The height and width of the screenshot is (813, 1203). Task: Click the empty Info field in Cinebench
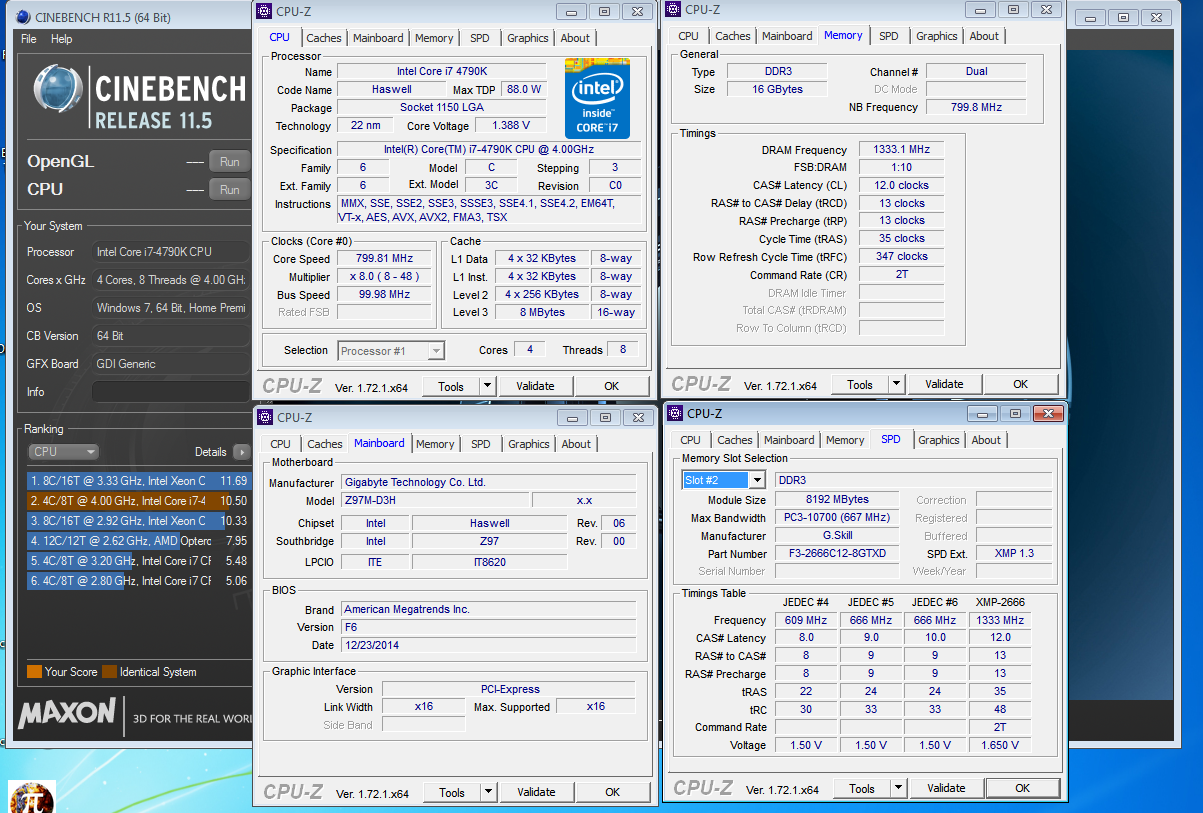pyautogui.click(x=171, y=392)
